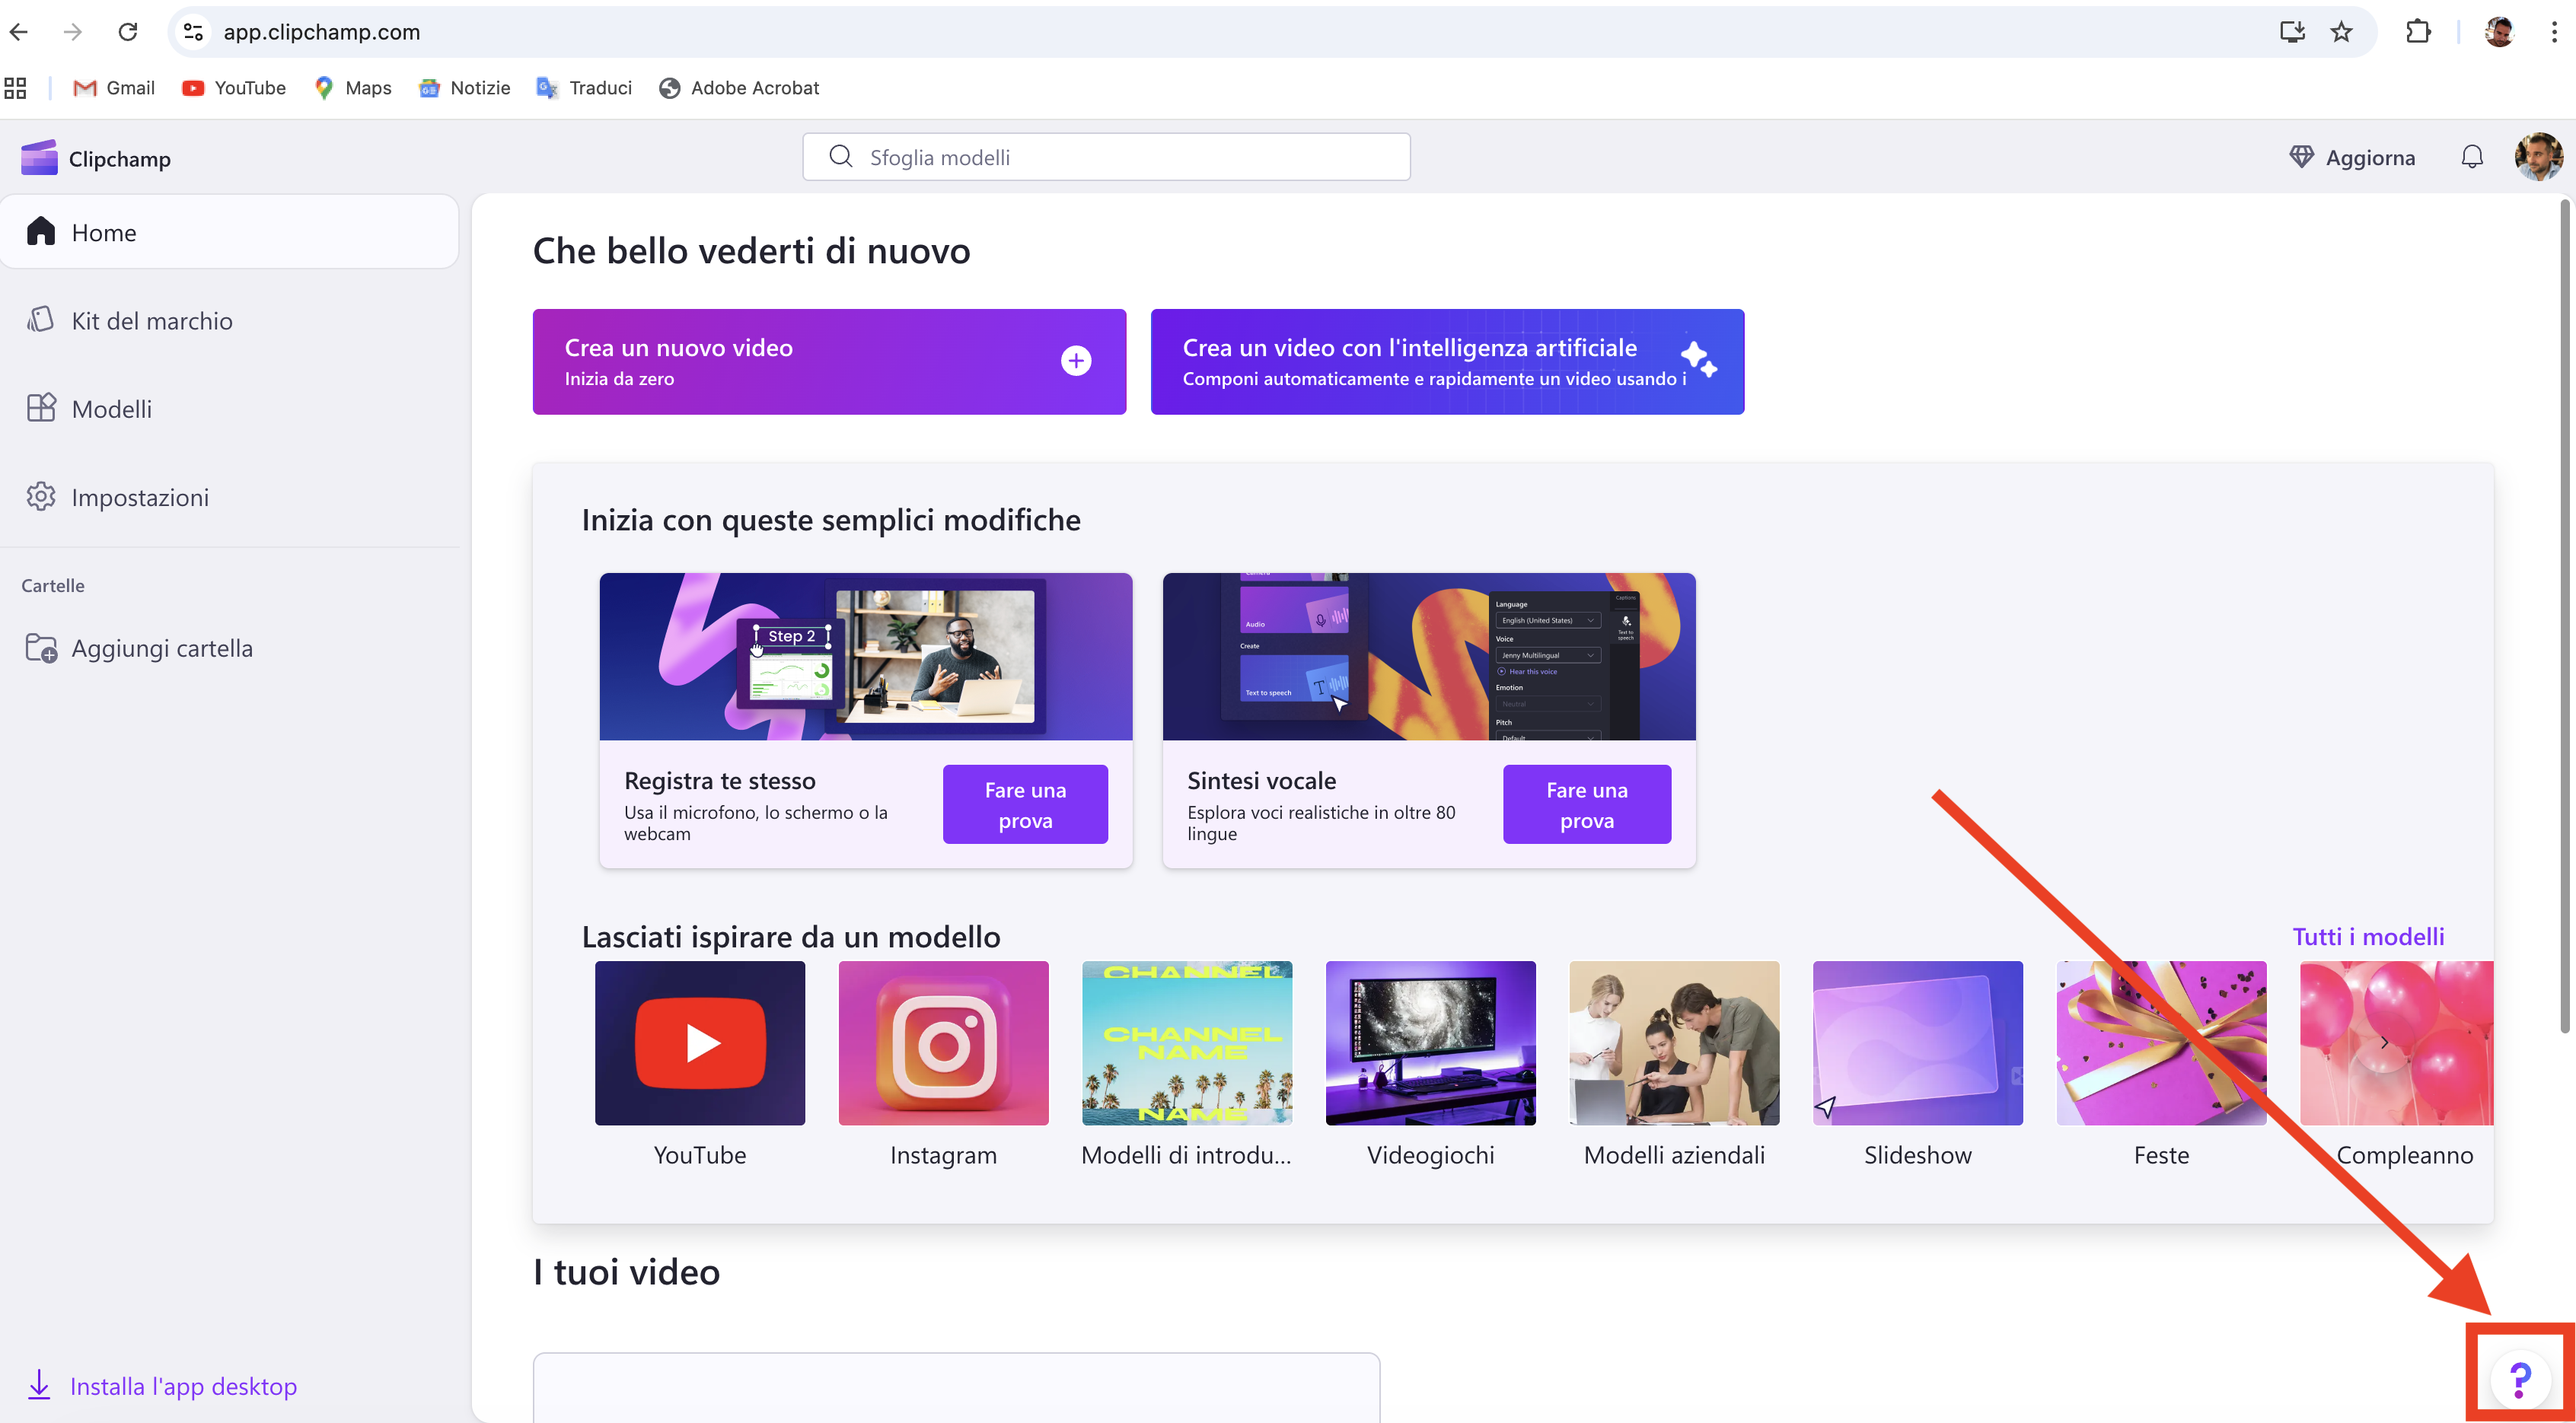Image resolution: width=2576 pixels, height=1423 pixels.
Task: Click Aggiungi cartella to add folder
Action: 140,648
